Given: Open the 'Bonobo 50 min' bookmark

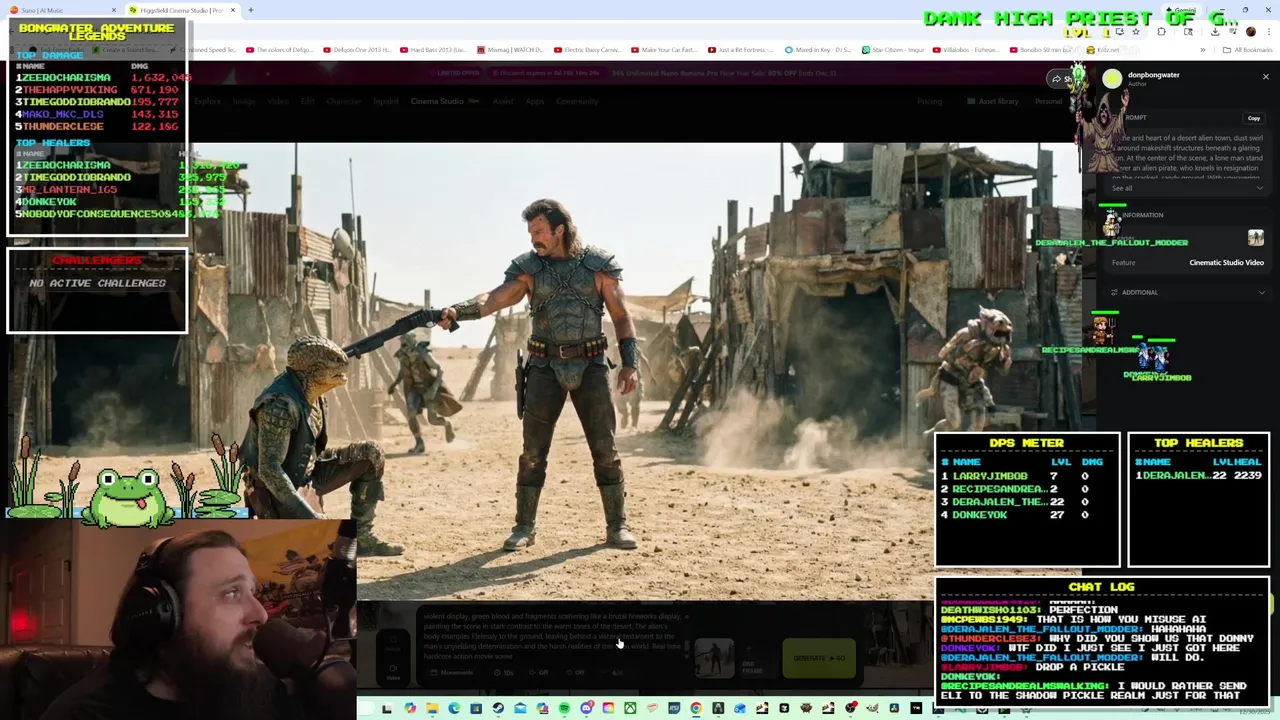Looking at the screenshot, I should 1040,50.
